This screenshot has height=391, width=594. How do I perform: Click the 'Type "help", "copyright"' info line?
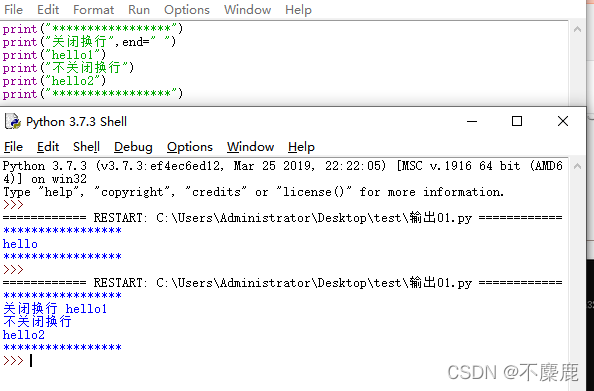click(x=253, y=192)
